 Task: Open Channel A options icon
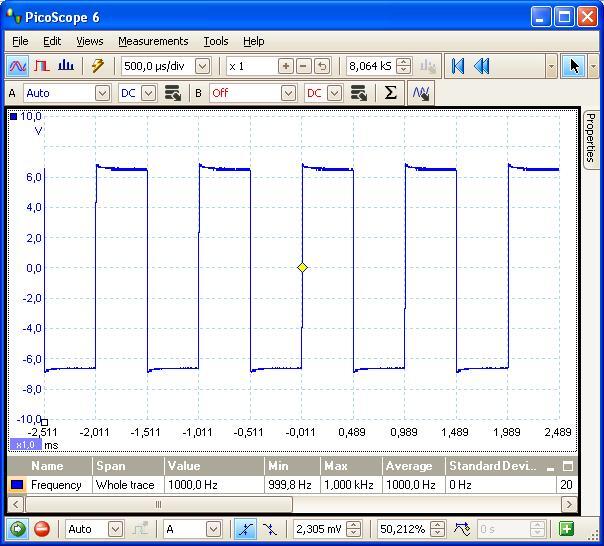click(x=173, y=93)
